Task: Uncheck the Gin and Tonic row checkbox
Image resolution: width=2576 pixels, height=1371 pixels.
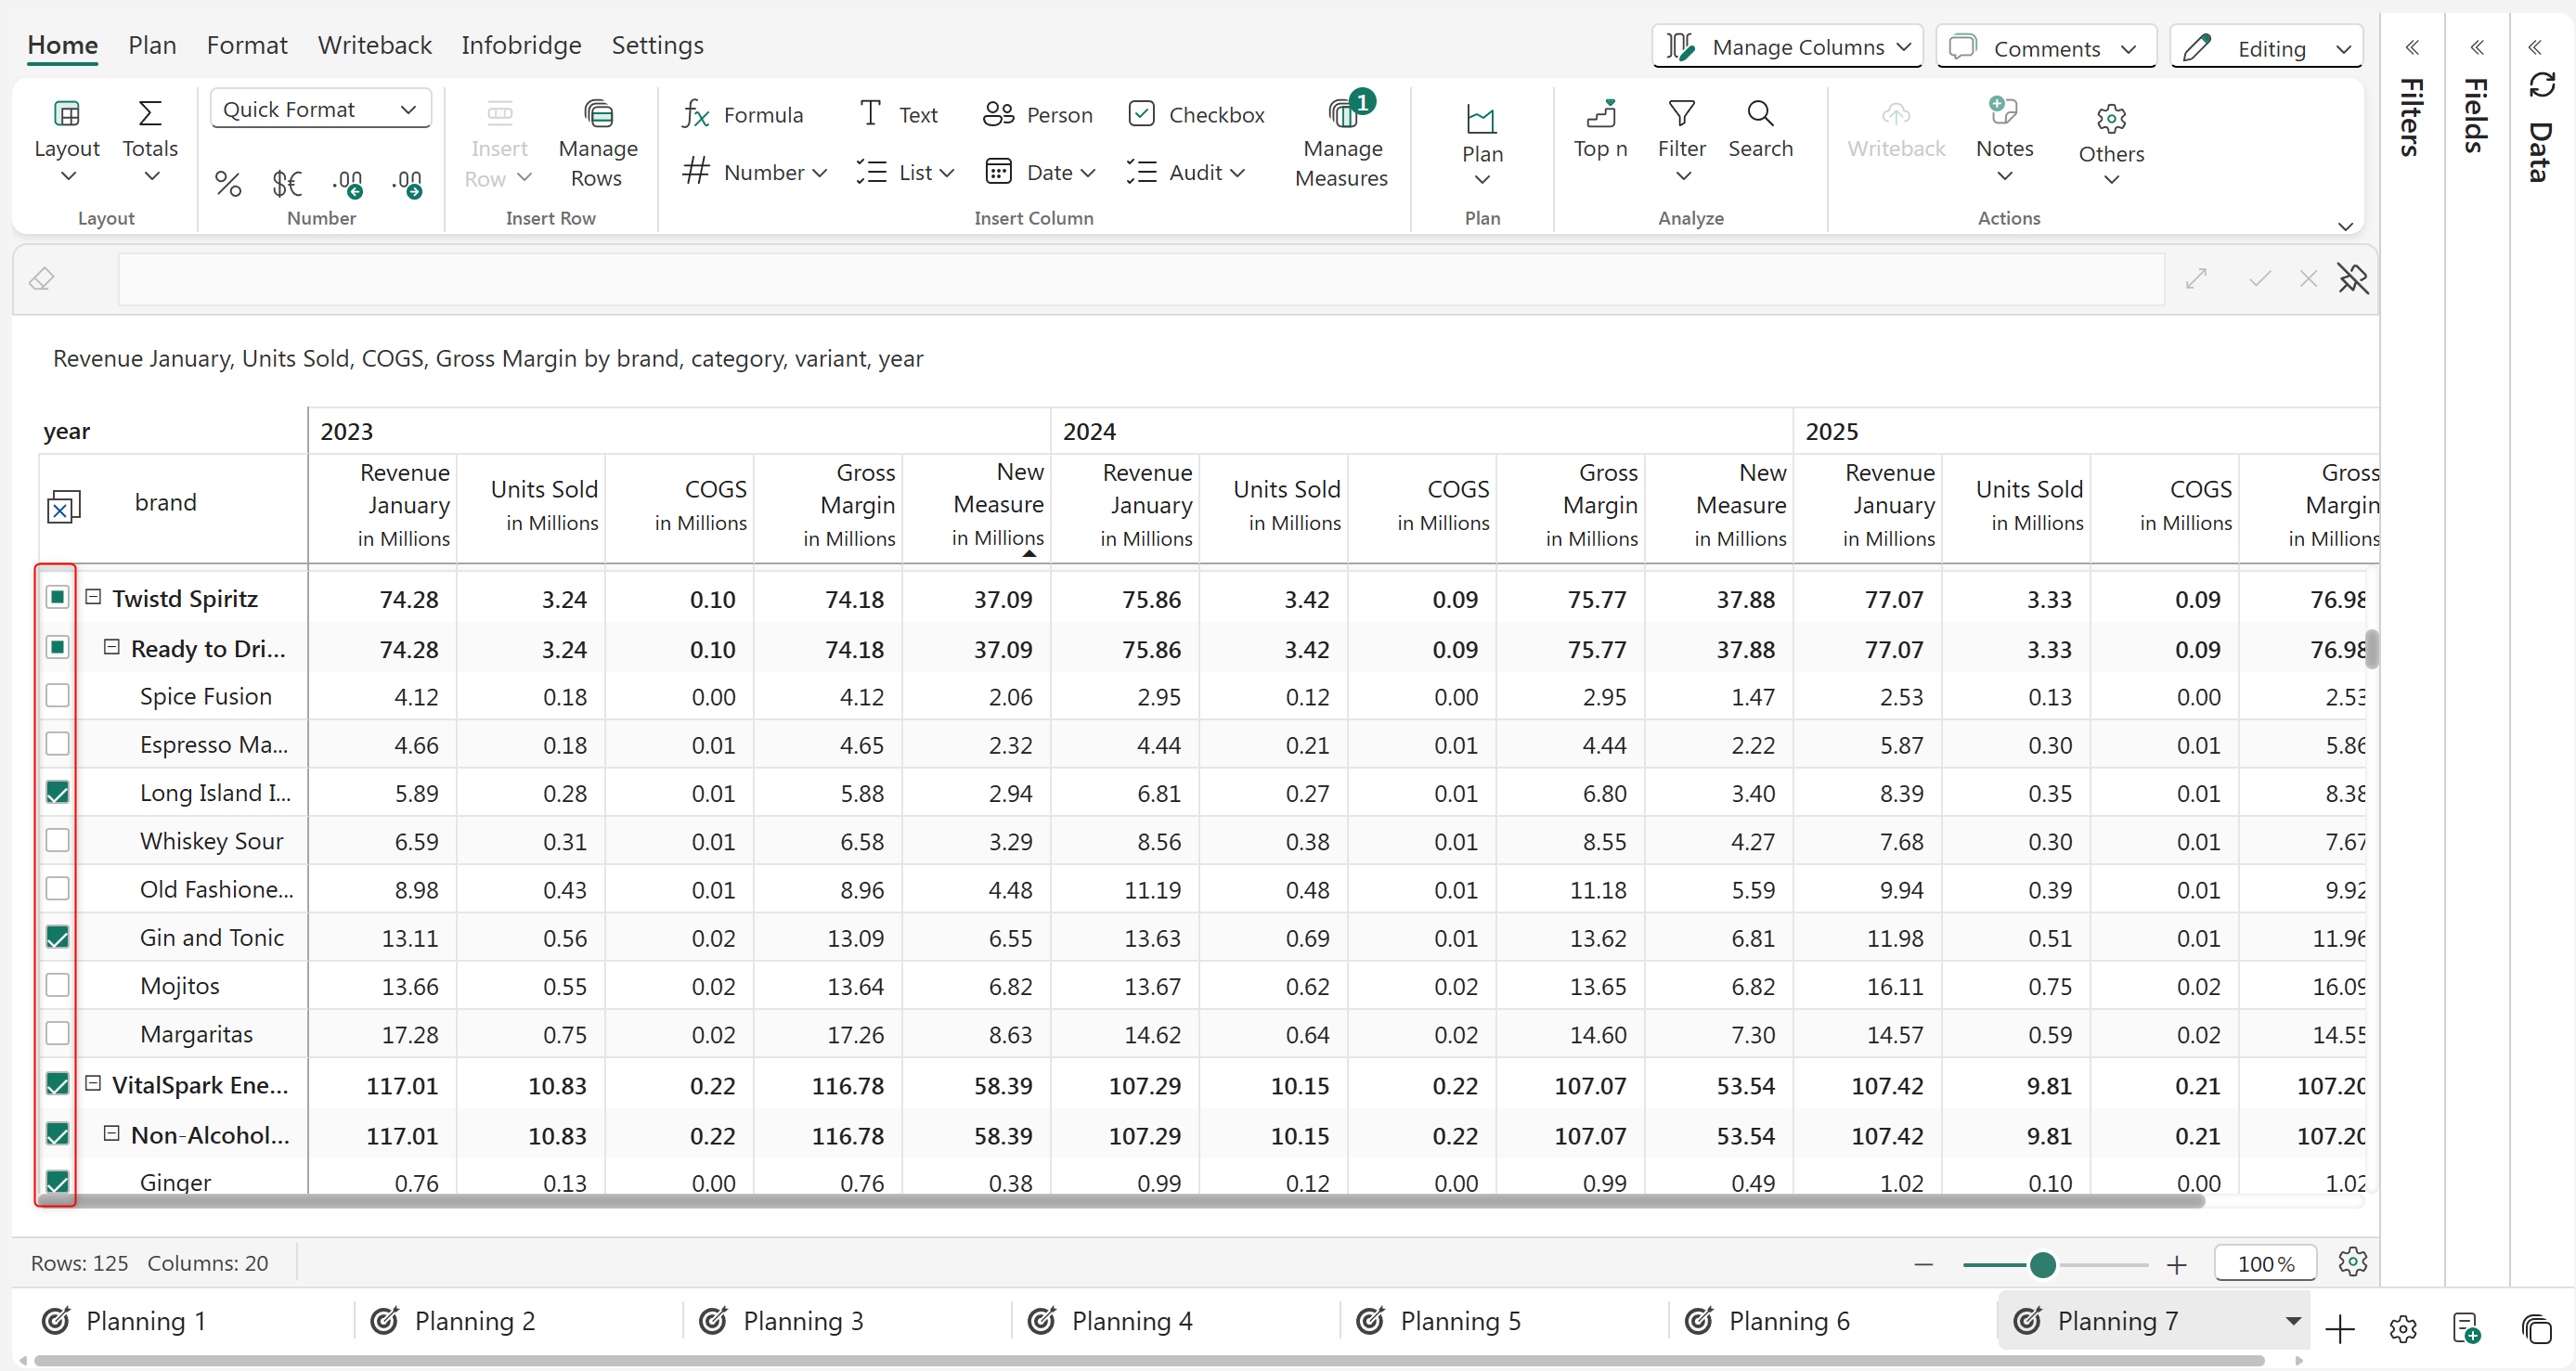Action: tap(58, 937)
